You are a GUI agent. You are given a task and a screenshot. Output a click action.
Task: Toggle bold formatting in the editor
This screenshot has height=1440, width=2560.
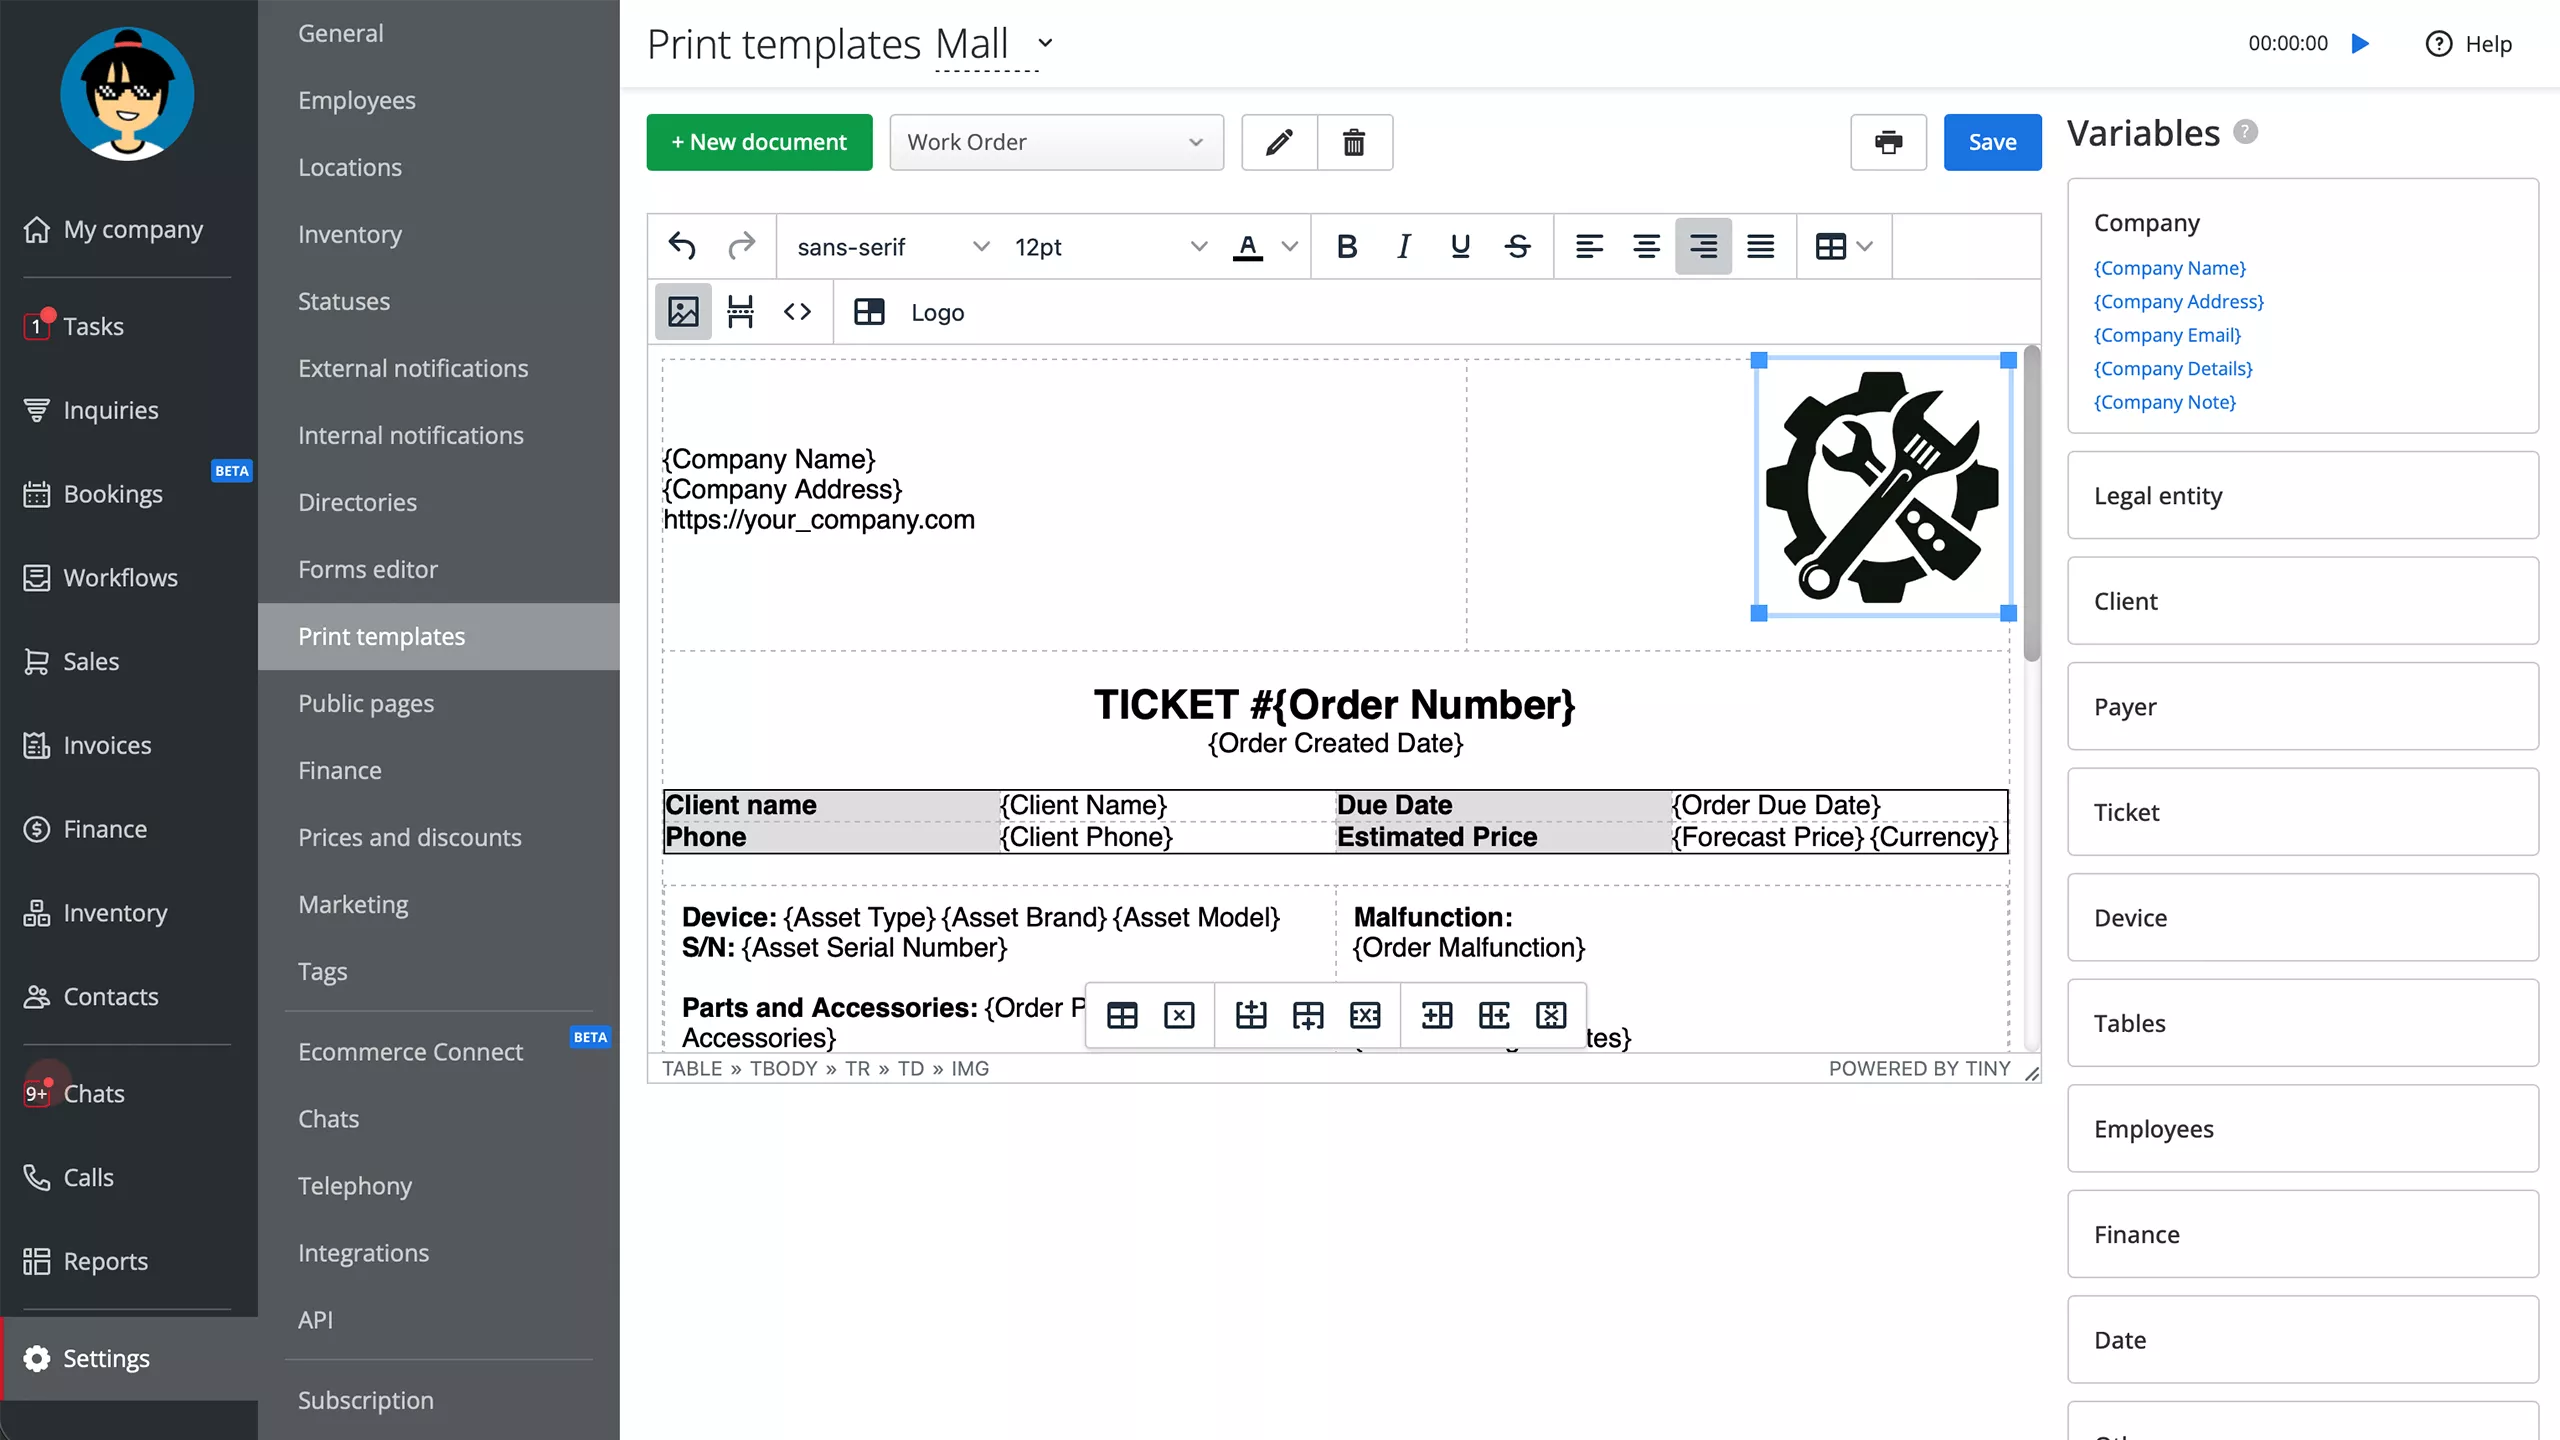coord(1346,246)
